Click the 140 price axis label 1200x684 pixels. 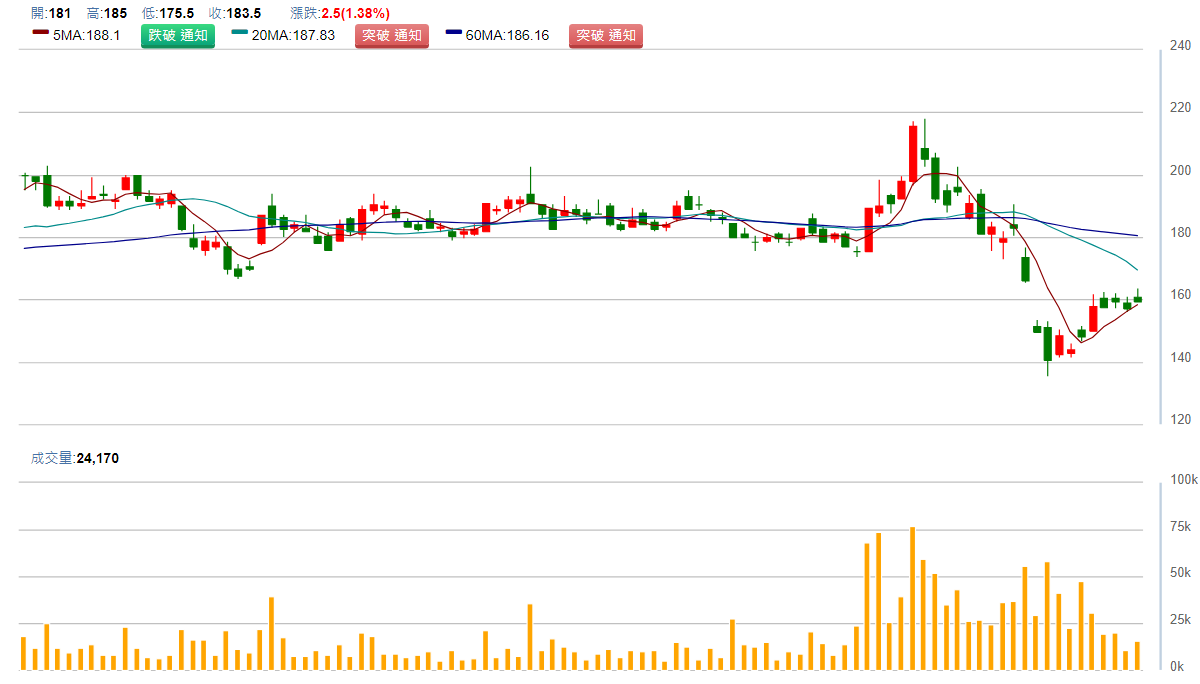(x=1180, y=358)
